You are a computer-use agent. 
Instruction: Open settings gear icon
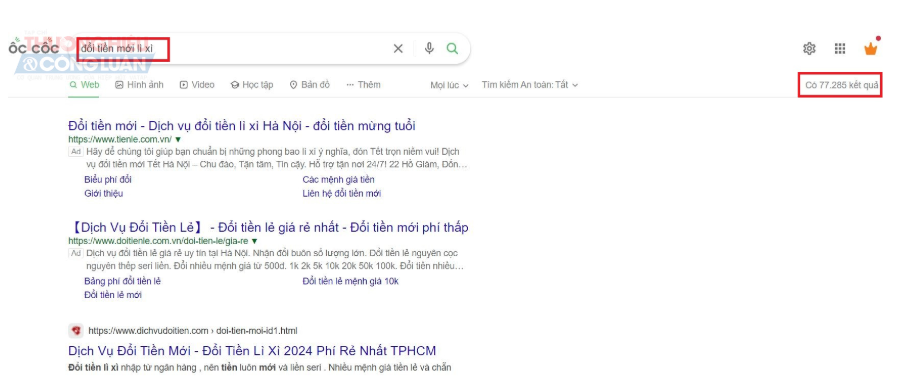809,49
